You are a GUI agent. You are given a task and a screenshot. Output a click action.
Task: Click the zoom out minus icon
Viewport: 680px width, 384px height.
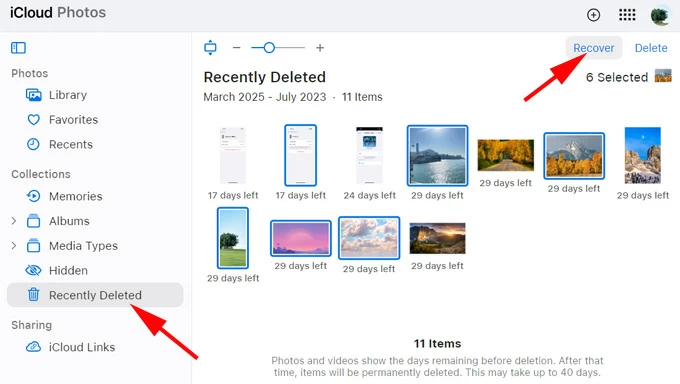click(236, 48)
